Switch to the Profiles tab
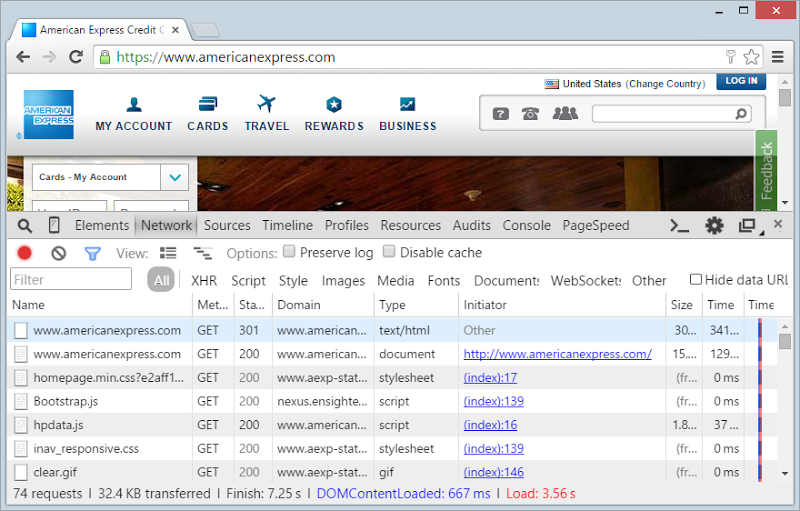 346,225
